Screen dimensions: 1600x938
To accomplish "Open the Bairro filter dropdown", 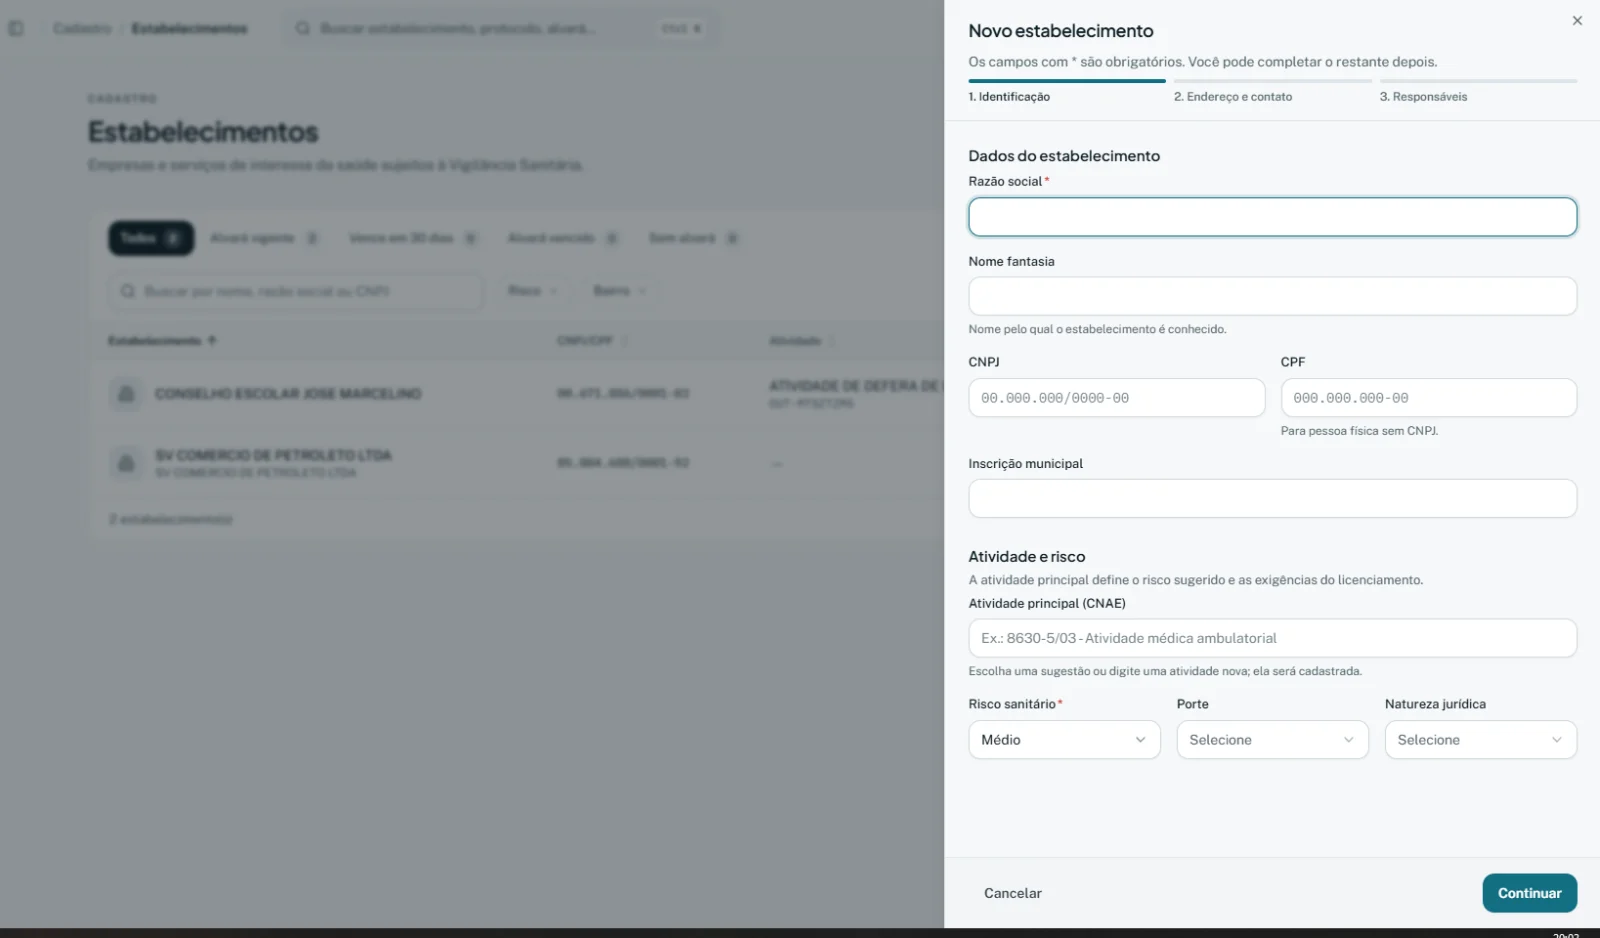I will pyautogui.click(x=619, y=291).
